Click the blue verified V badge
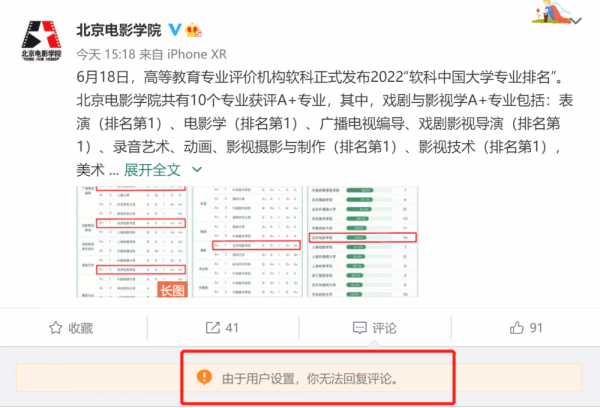Image resolution: width=600 pixels, height=408 pixels. point(175,29)
